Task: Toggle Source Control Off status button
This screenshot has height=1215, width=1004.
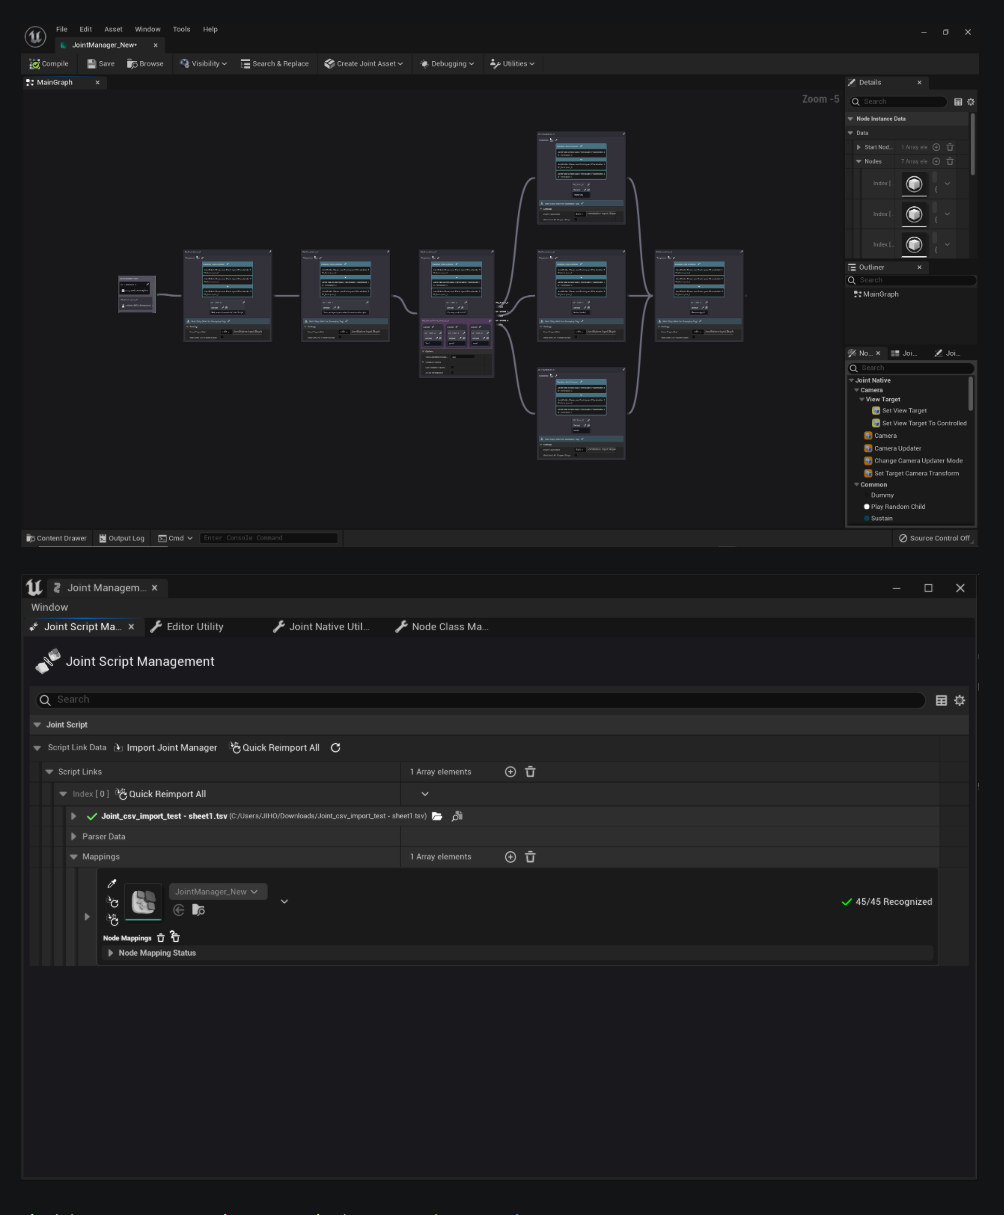Action: (x=934, y=538)
